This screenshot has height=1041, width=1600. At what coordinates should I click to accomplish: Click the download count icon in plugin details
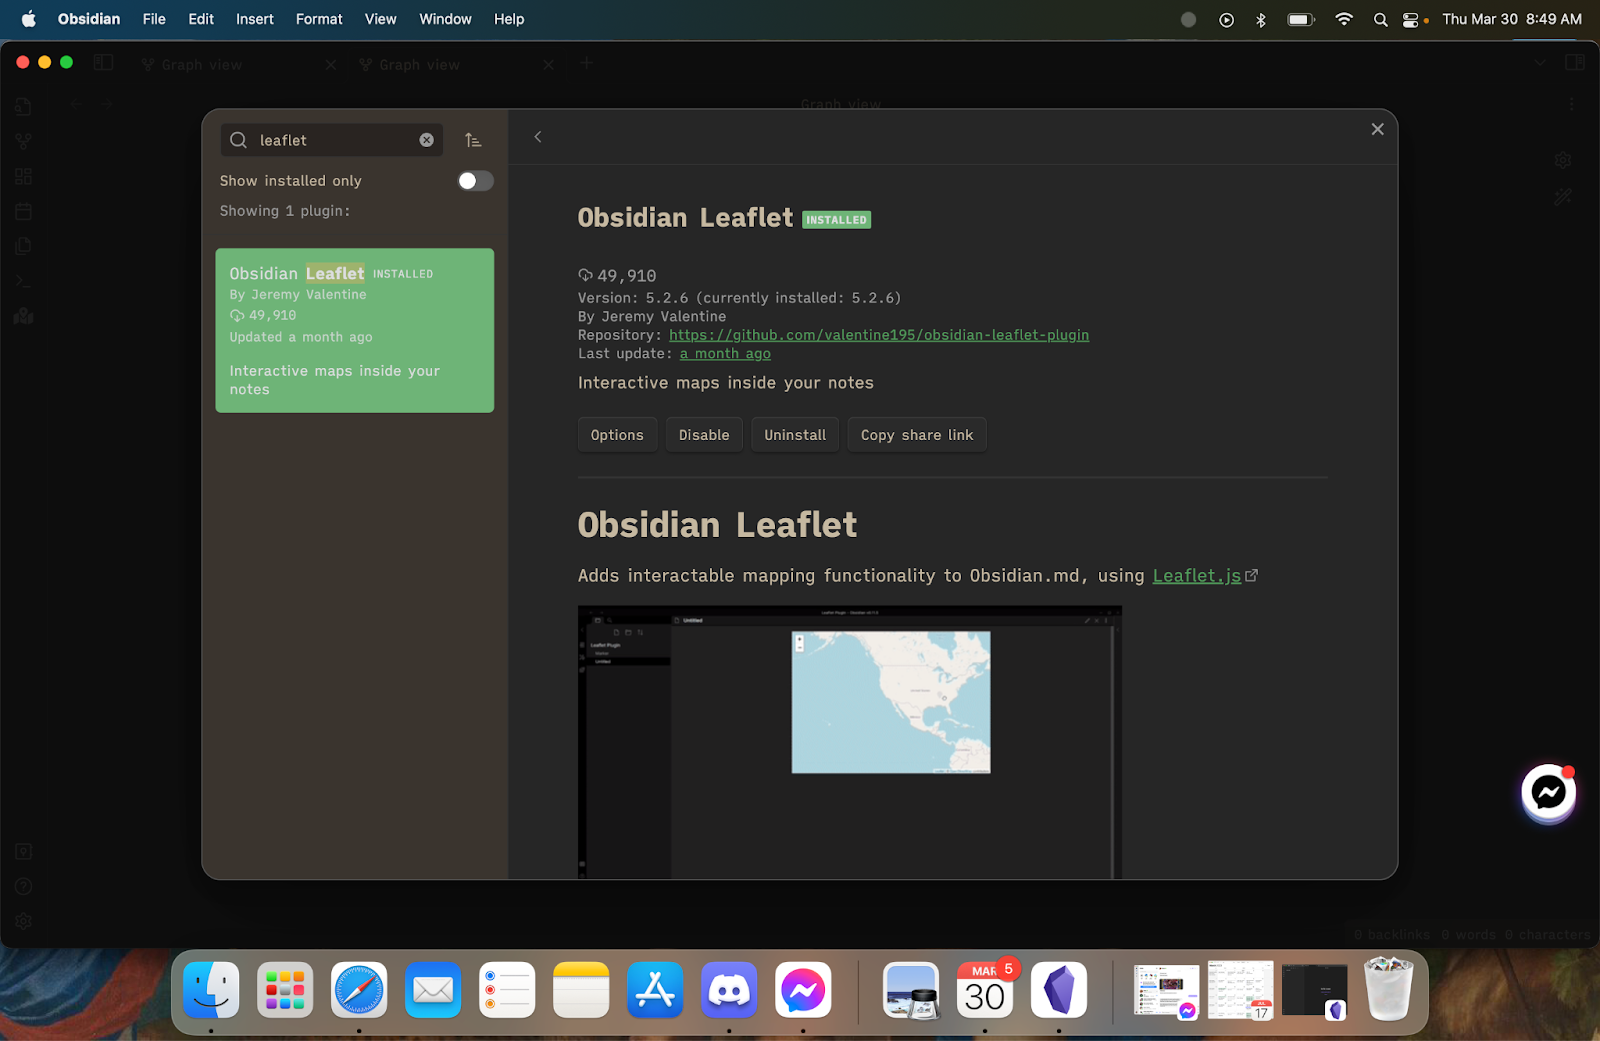click(x=585, y=276)
